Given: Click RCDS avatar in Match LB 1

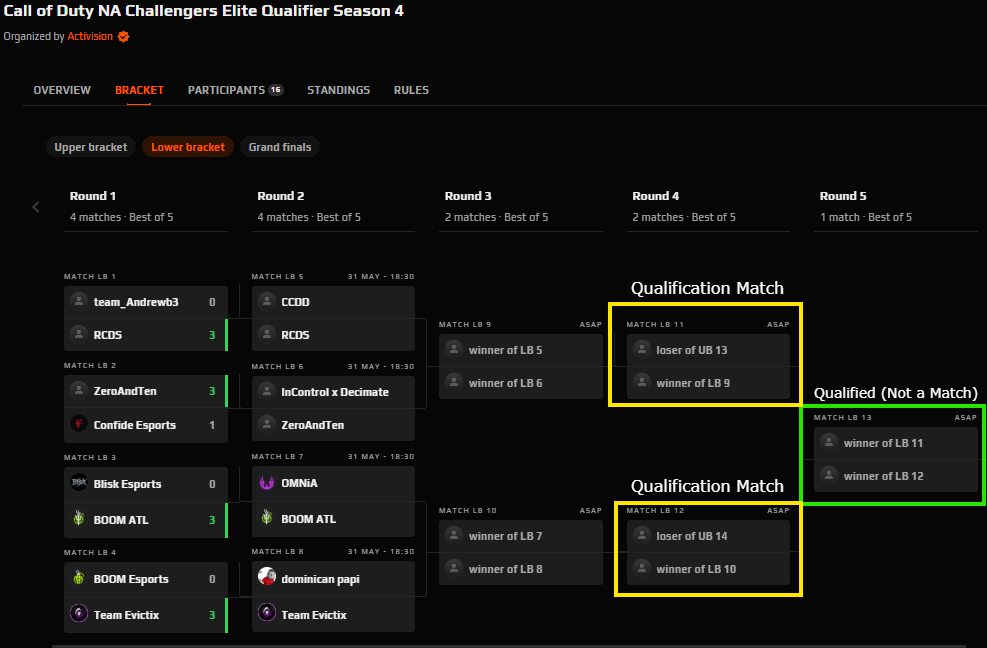Looking at the screenshot, I should (x=79, y=334).
